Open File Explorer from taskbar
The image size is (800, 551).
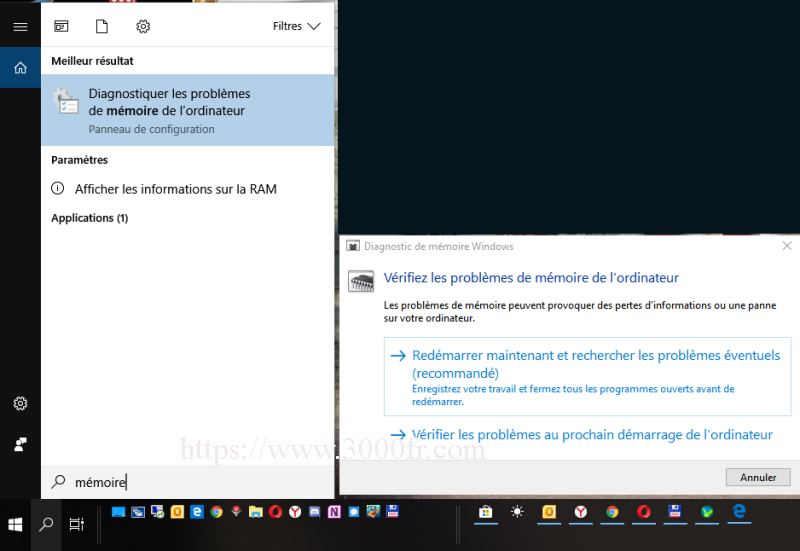(x=256, y=512)
